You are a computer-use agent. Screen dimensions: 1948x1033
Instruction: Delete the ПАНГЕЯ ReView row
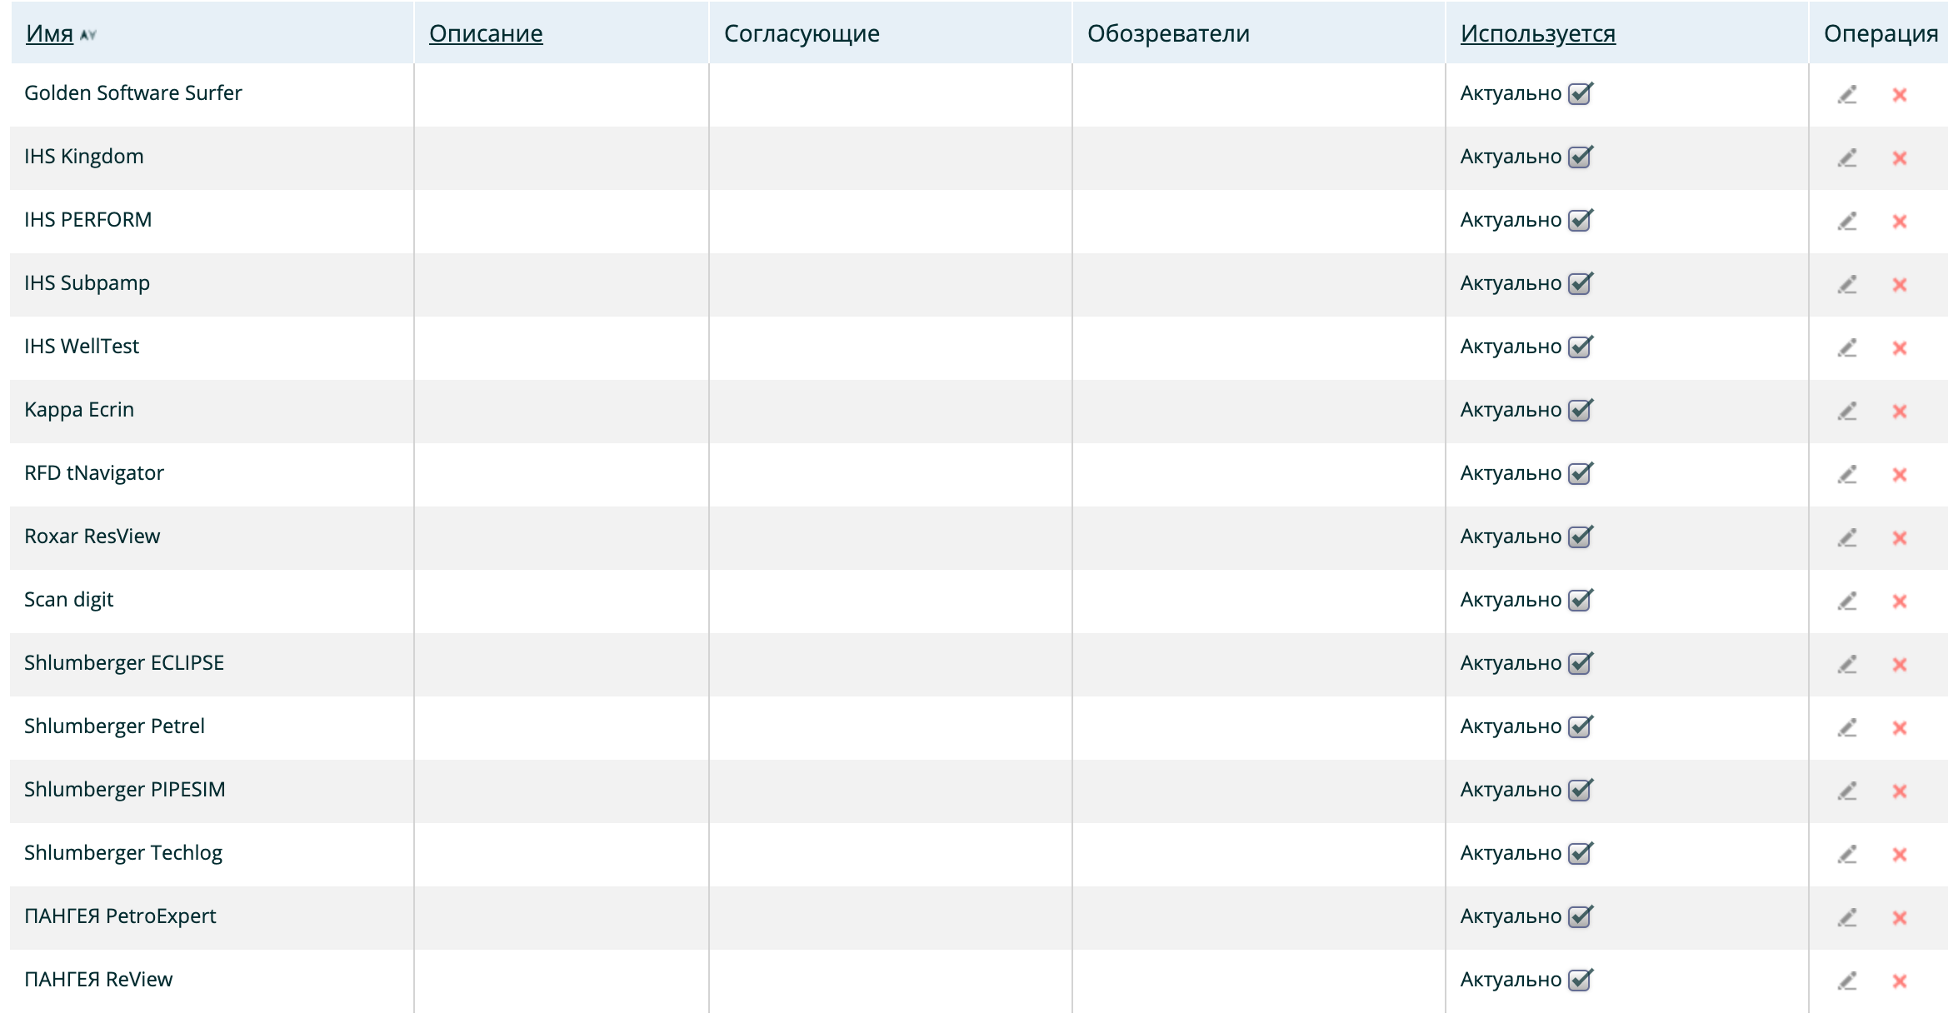click(x=1900, y=981)
